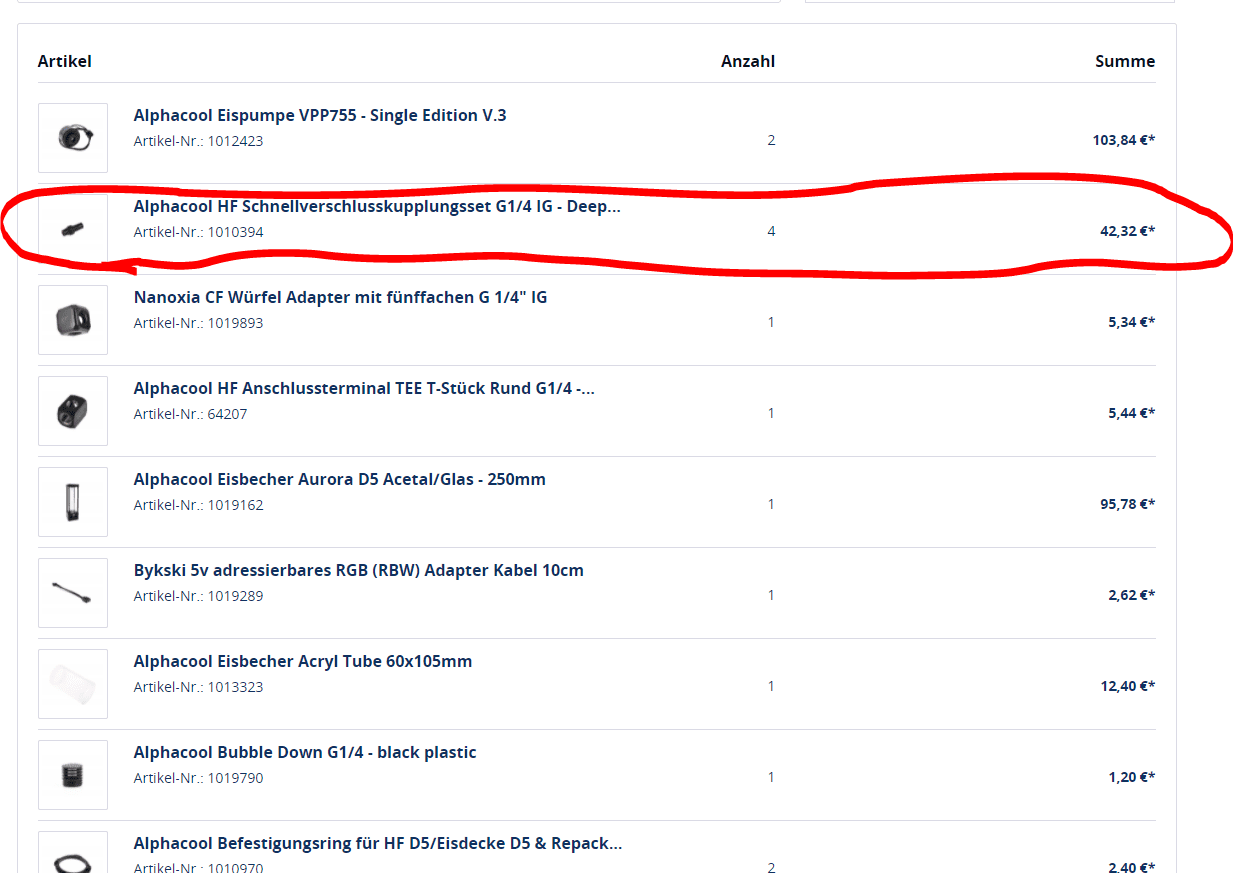Select article number 1012423 text

tap(199, 141)
